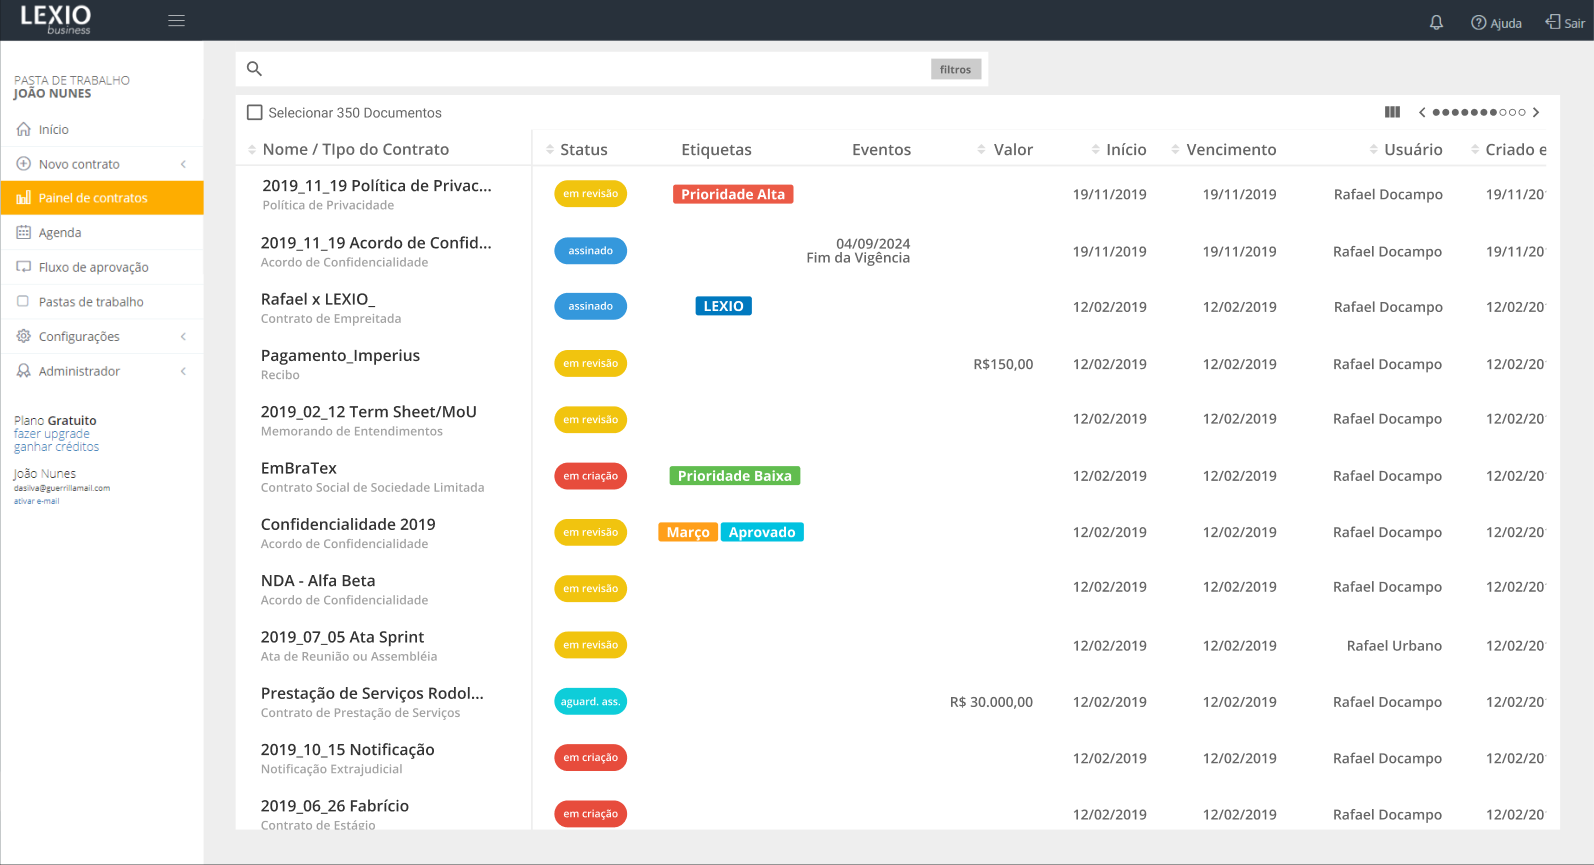Click the fazer upgrade link
The width and height of the screenshot is (1594, 865).
tap(52, 434)
